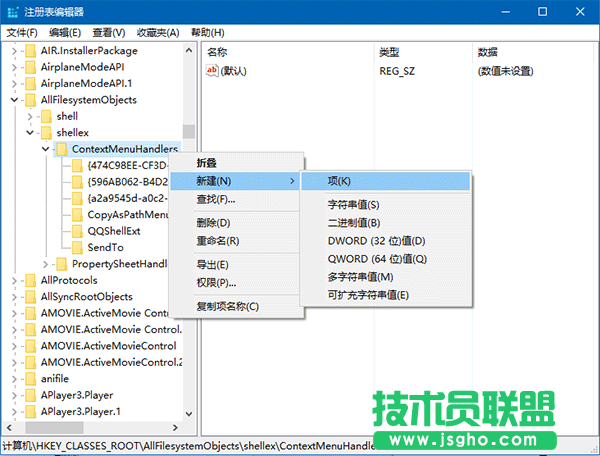Image resolution: width=600 pixels, height=456 pixels.
Task: Select 权限(P)... in the context menu
Action: pos(215,282)
